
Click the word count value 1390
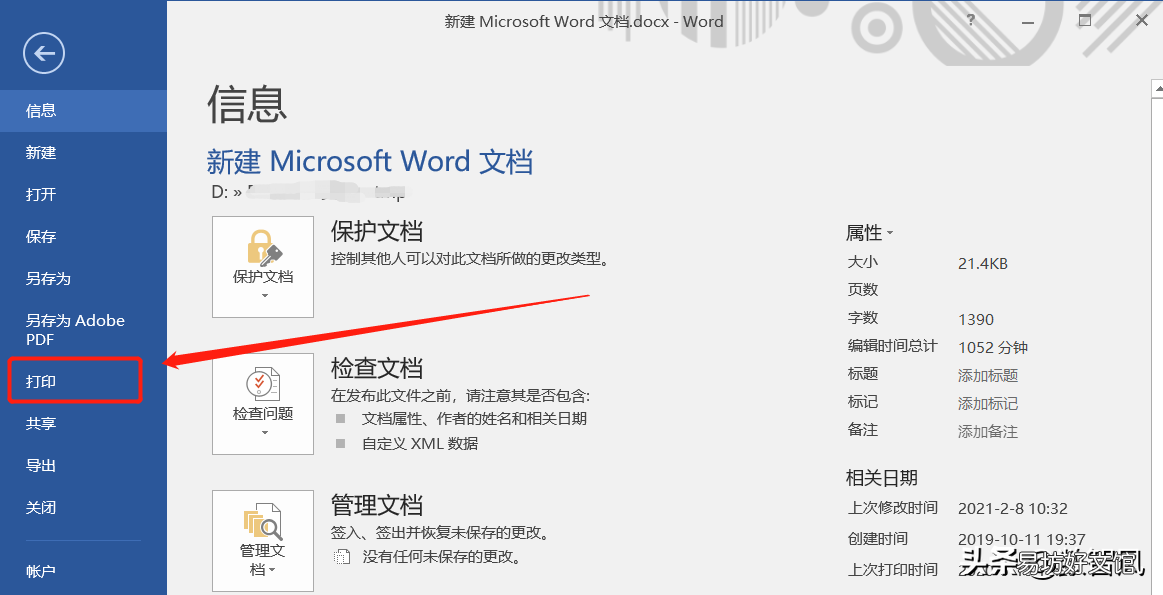click(976, 320)
